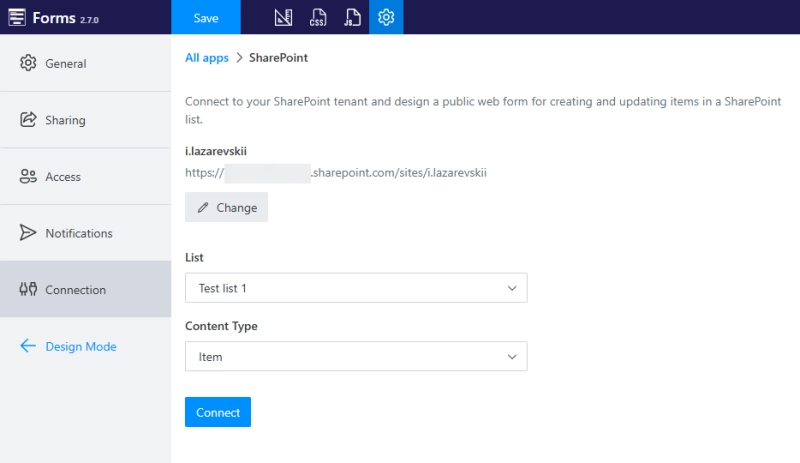Click the List field label

click(194, 257)
